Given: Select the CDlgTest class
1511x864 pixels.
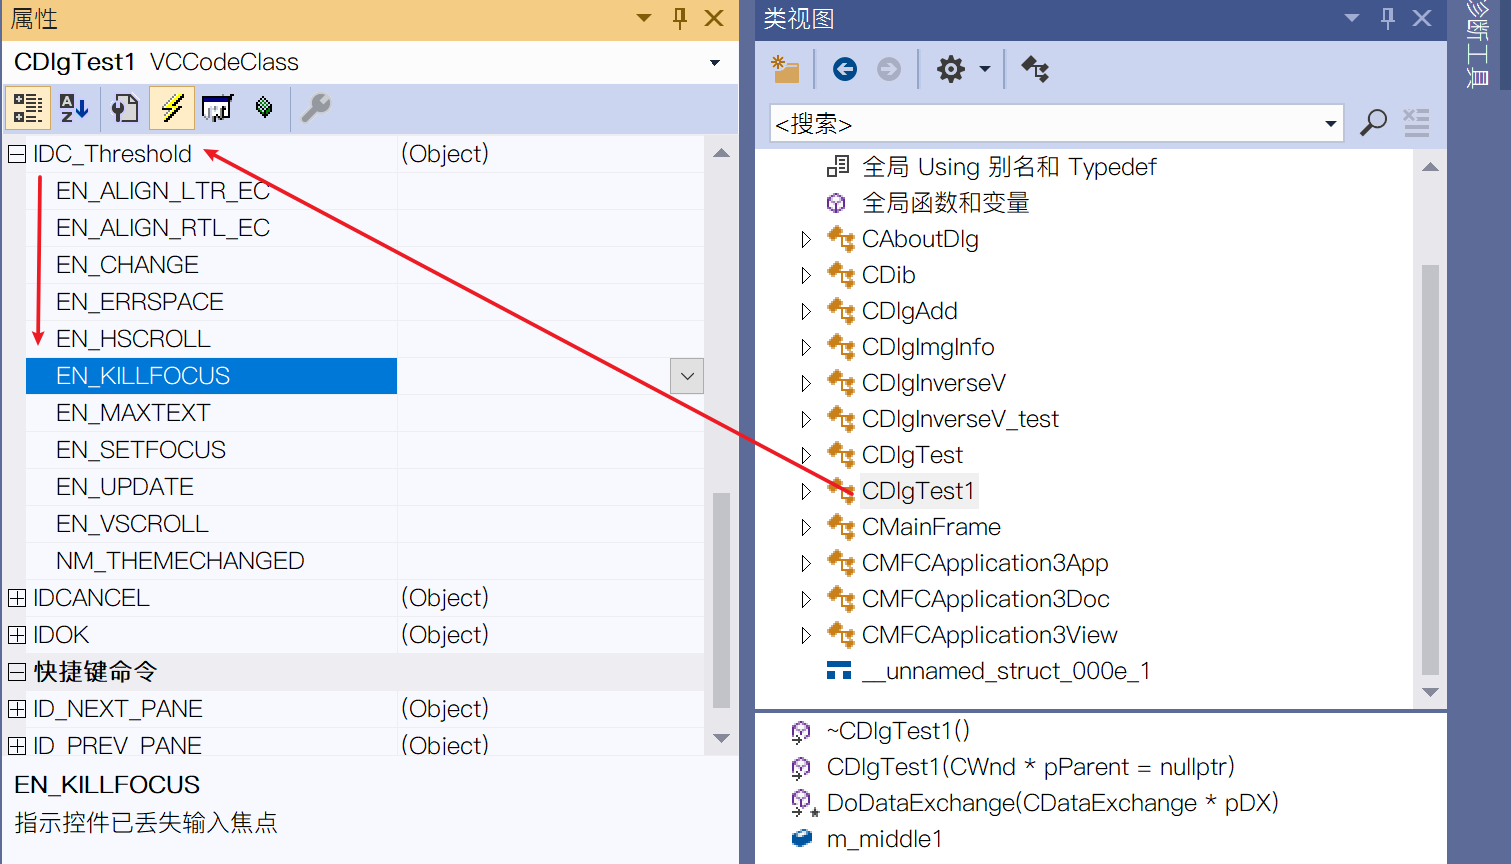Looking at the screenshot, I should pyautogui.click(x=912, y=455).
